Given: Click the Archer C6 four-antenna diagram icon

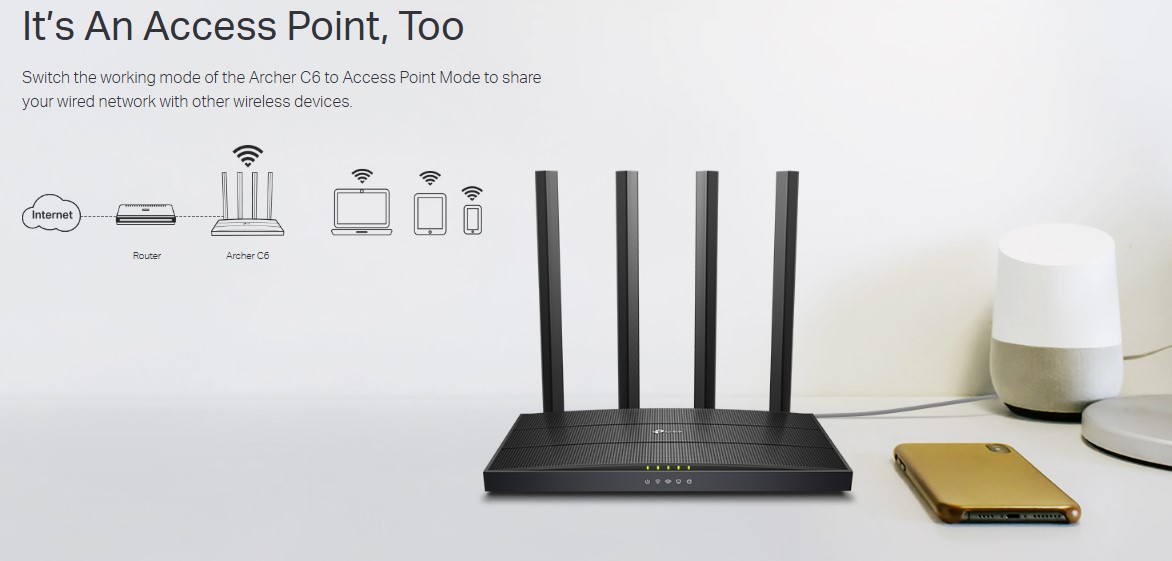Looking at the screenshot, I should pyautogui.click(x=247, y=204).
